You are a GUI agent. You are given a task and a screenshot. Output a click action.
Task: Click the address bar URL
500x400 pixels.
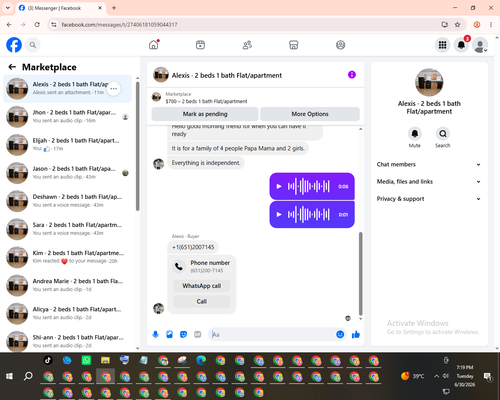point(119,25)
